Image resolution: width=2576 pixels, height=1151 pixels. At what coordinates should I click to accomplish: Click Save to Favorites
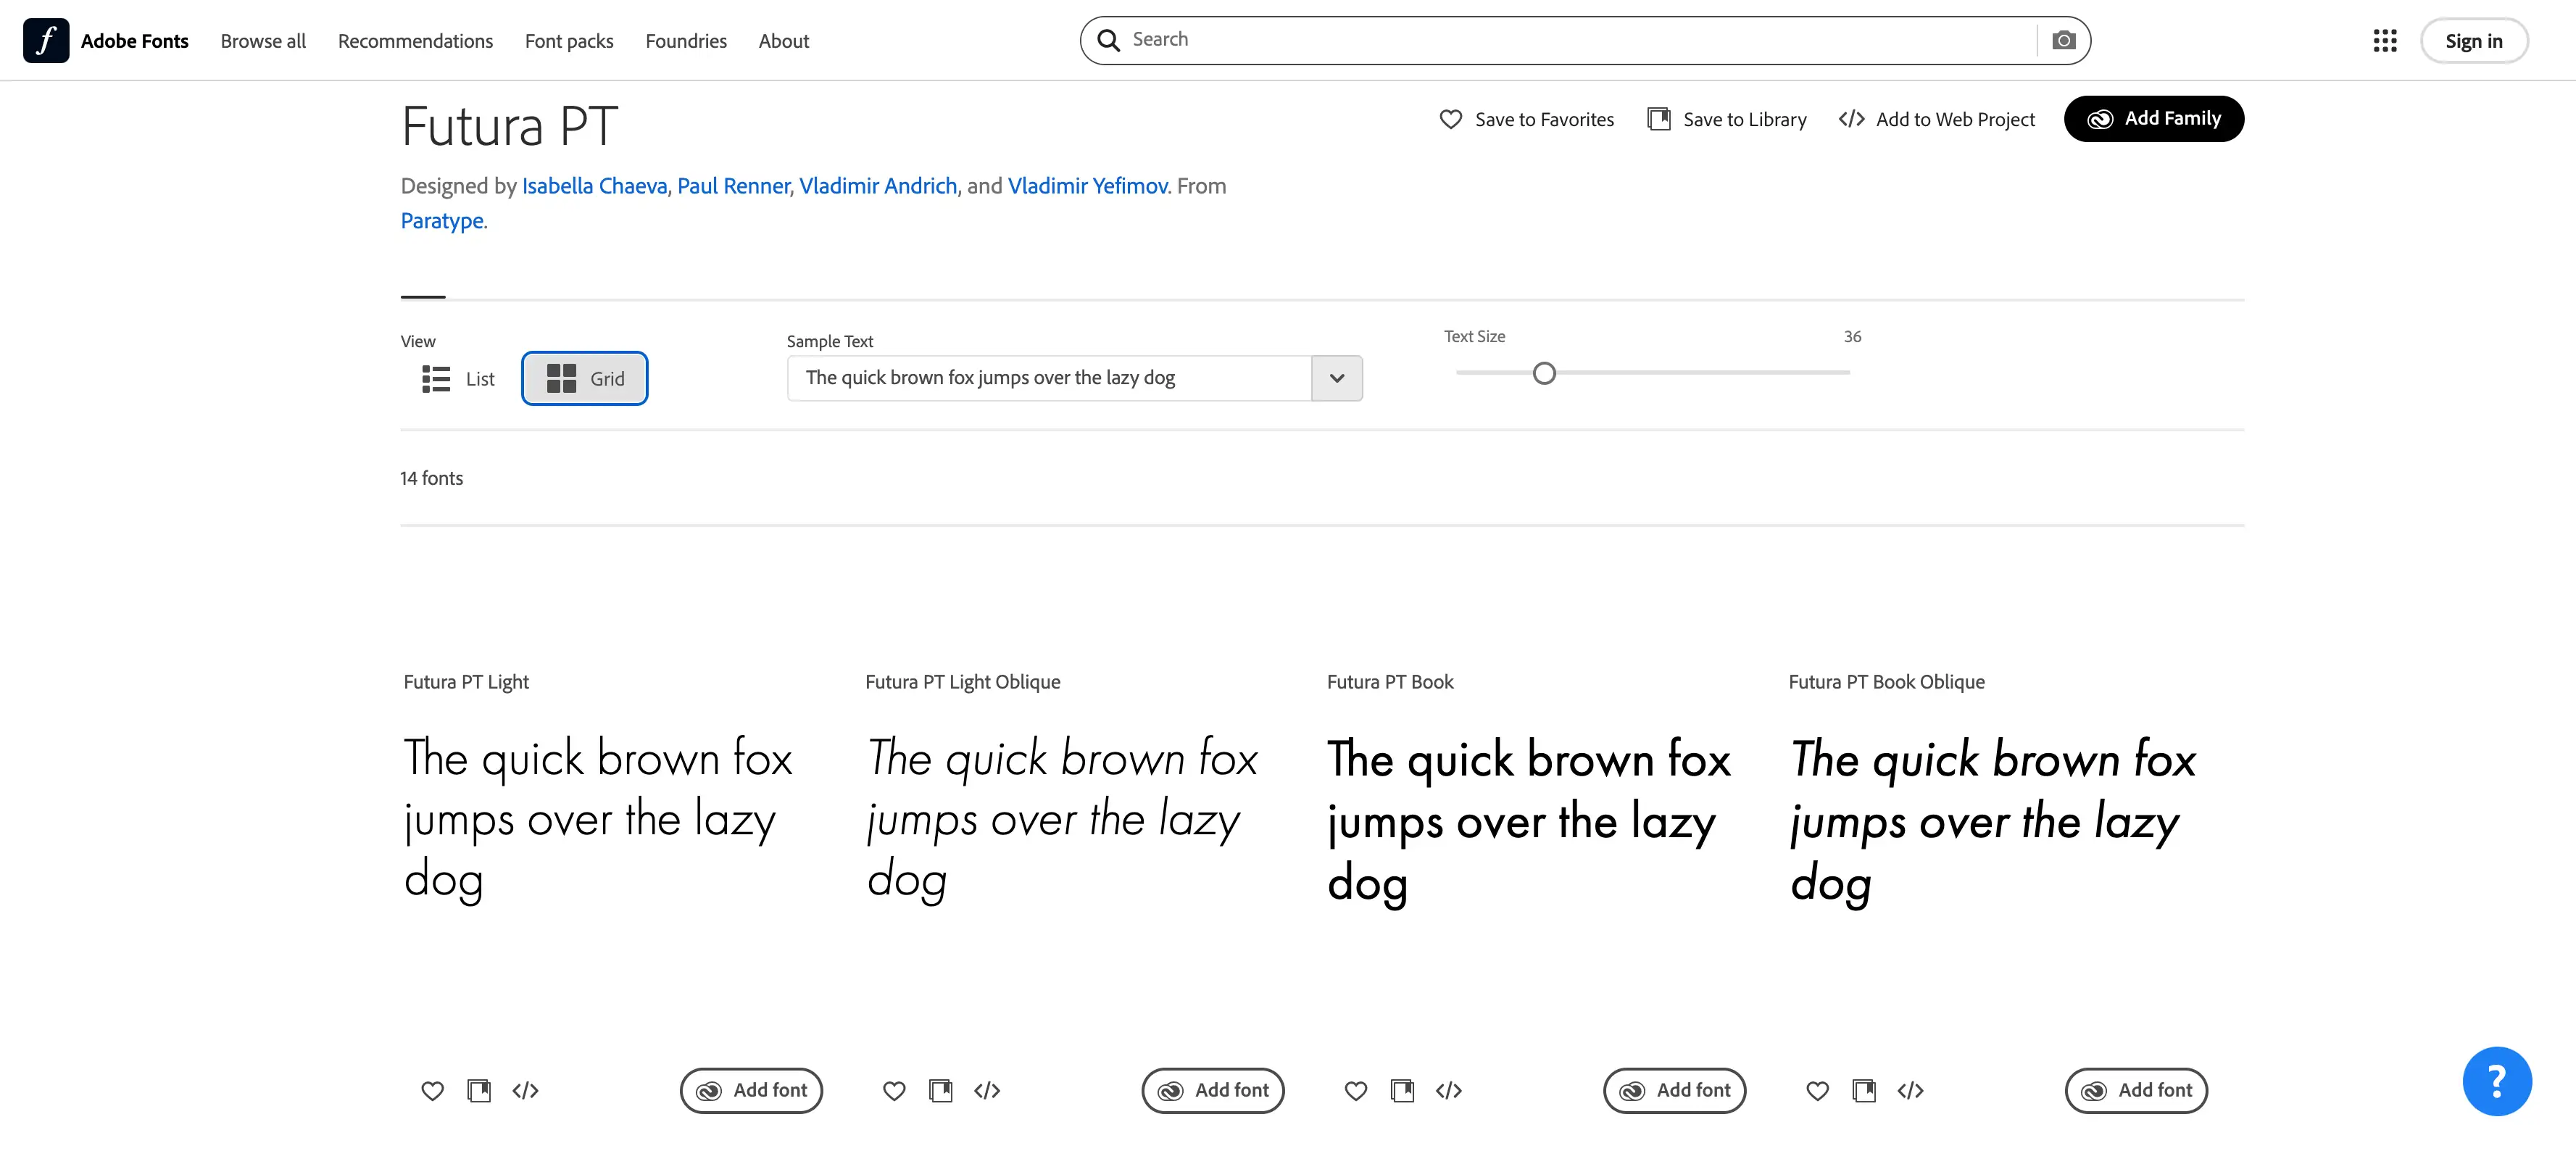pos(1527,119)
